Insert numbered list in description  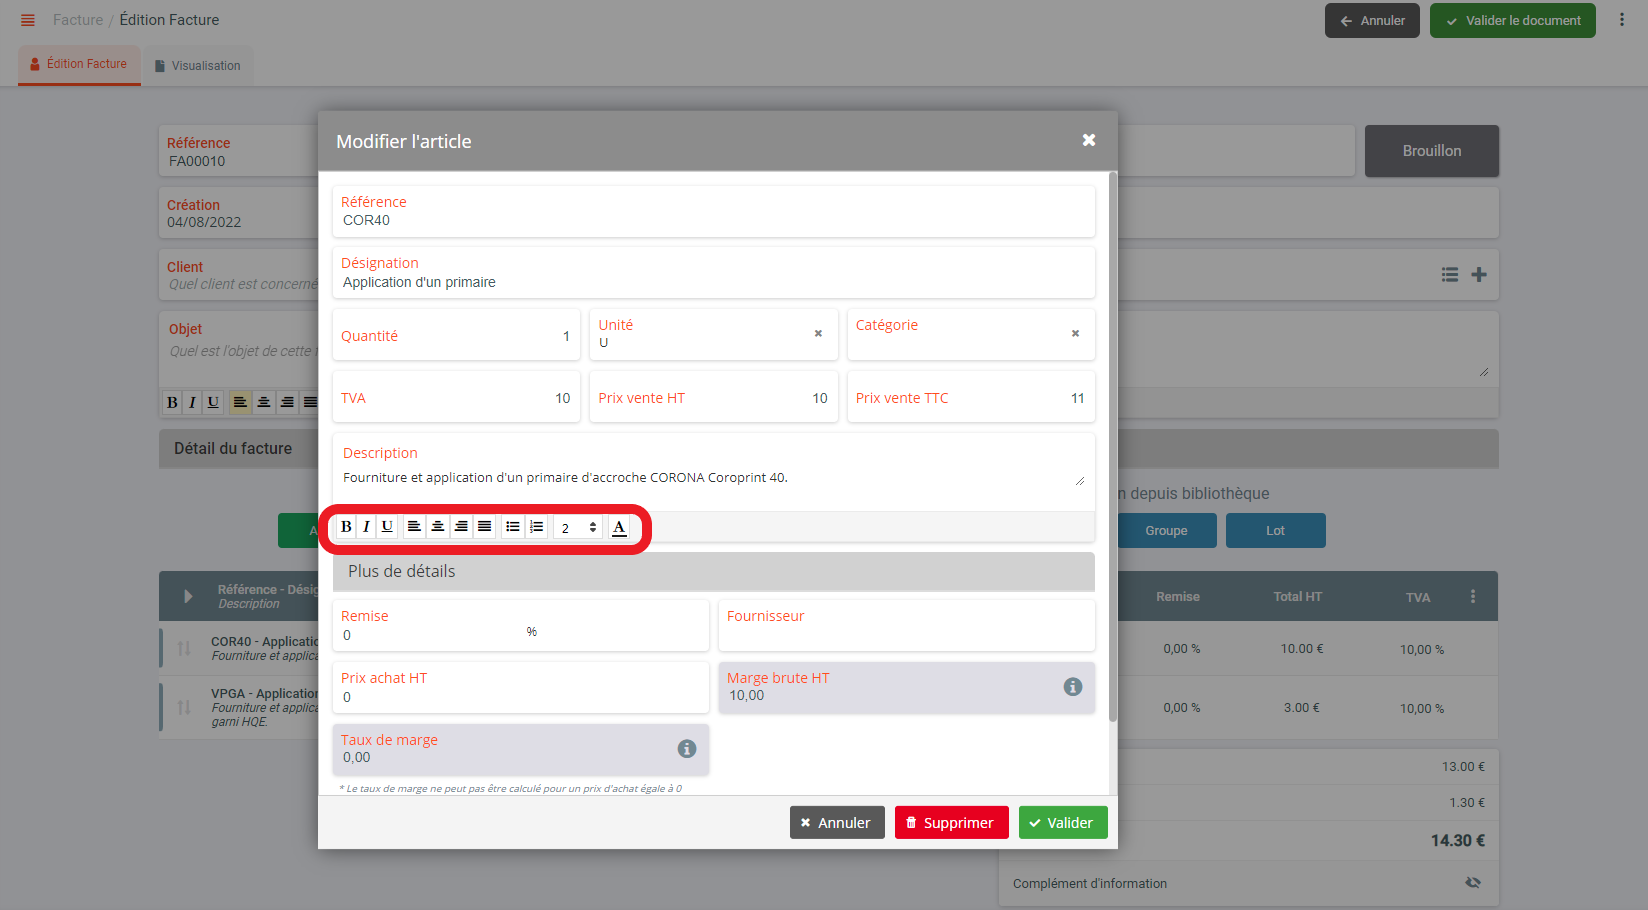tap(537, 527)
